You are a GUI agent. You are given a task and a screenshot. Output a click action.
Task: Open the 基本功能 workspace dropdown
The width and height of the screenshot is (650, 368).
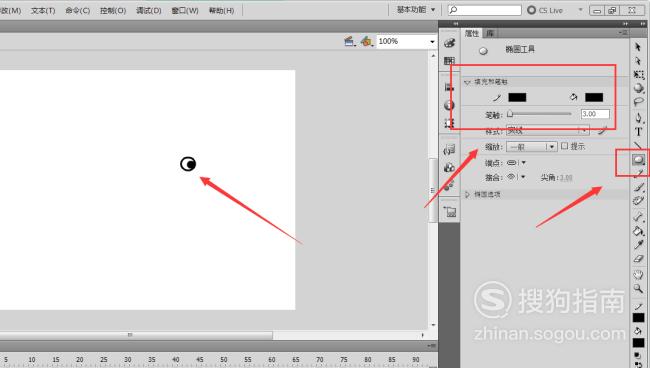point(416,10)
